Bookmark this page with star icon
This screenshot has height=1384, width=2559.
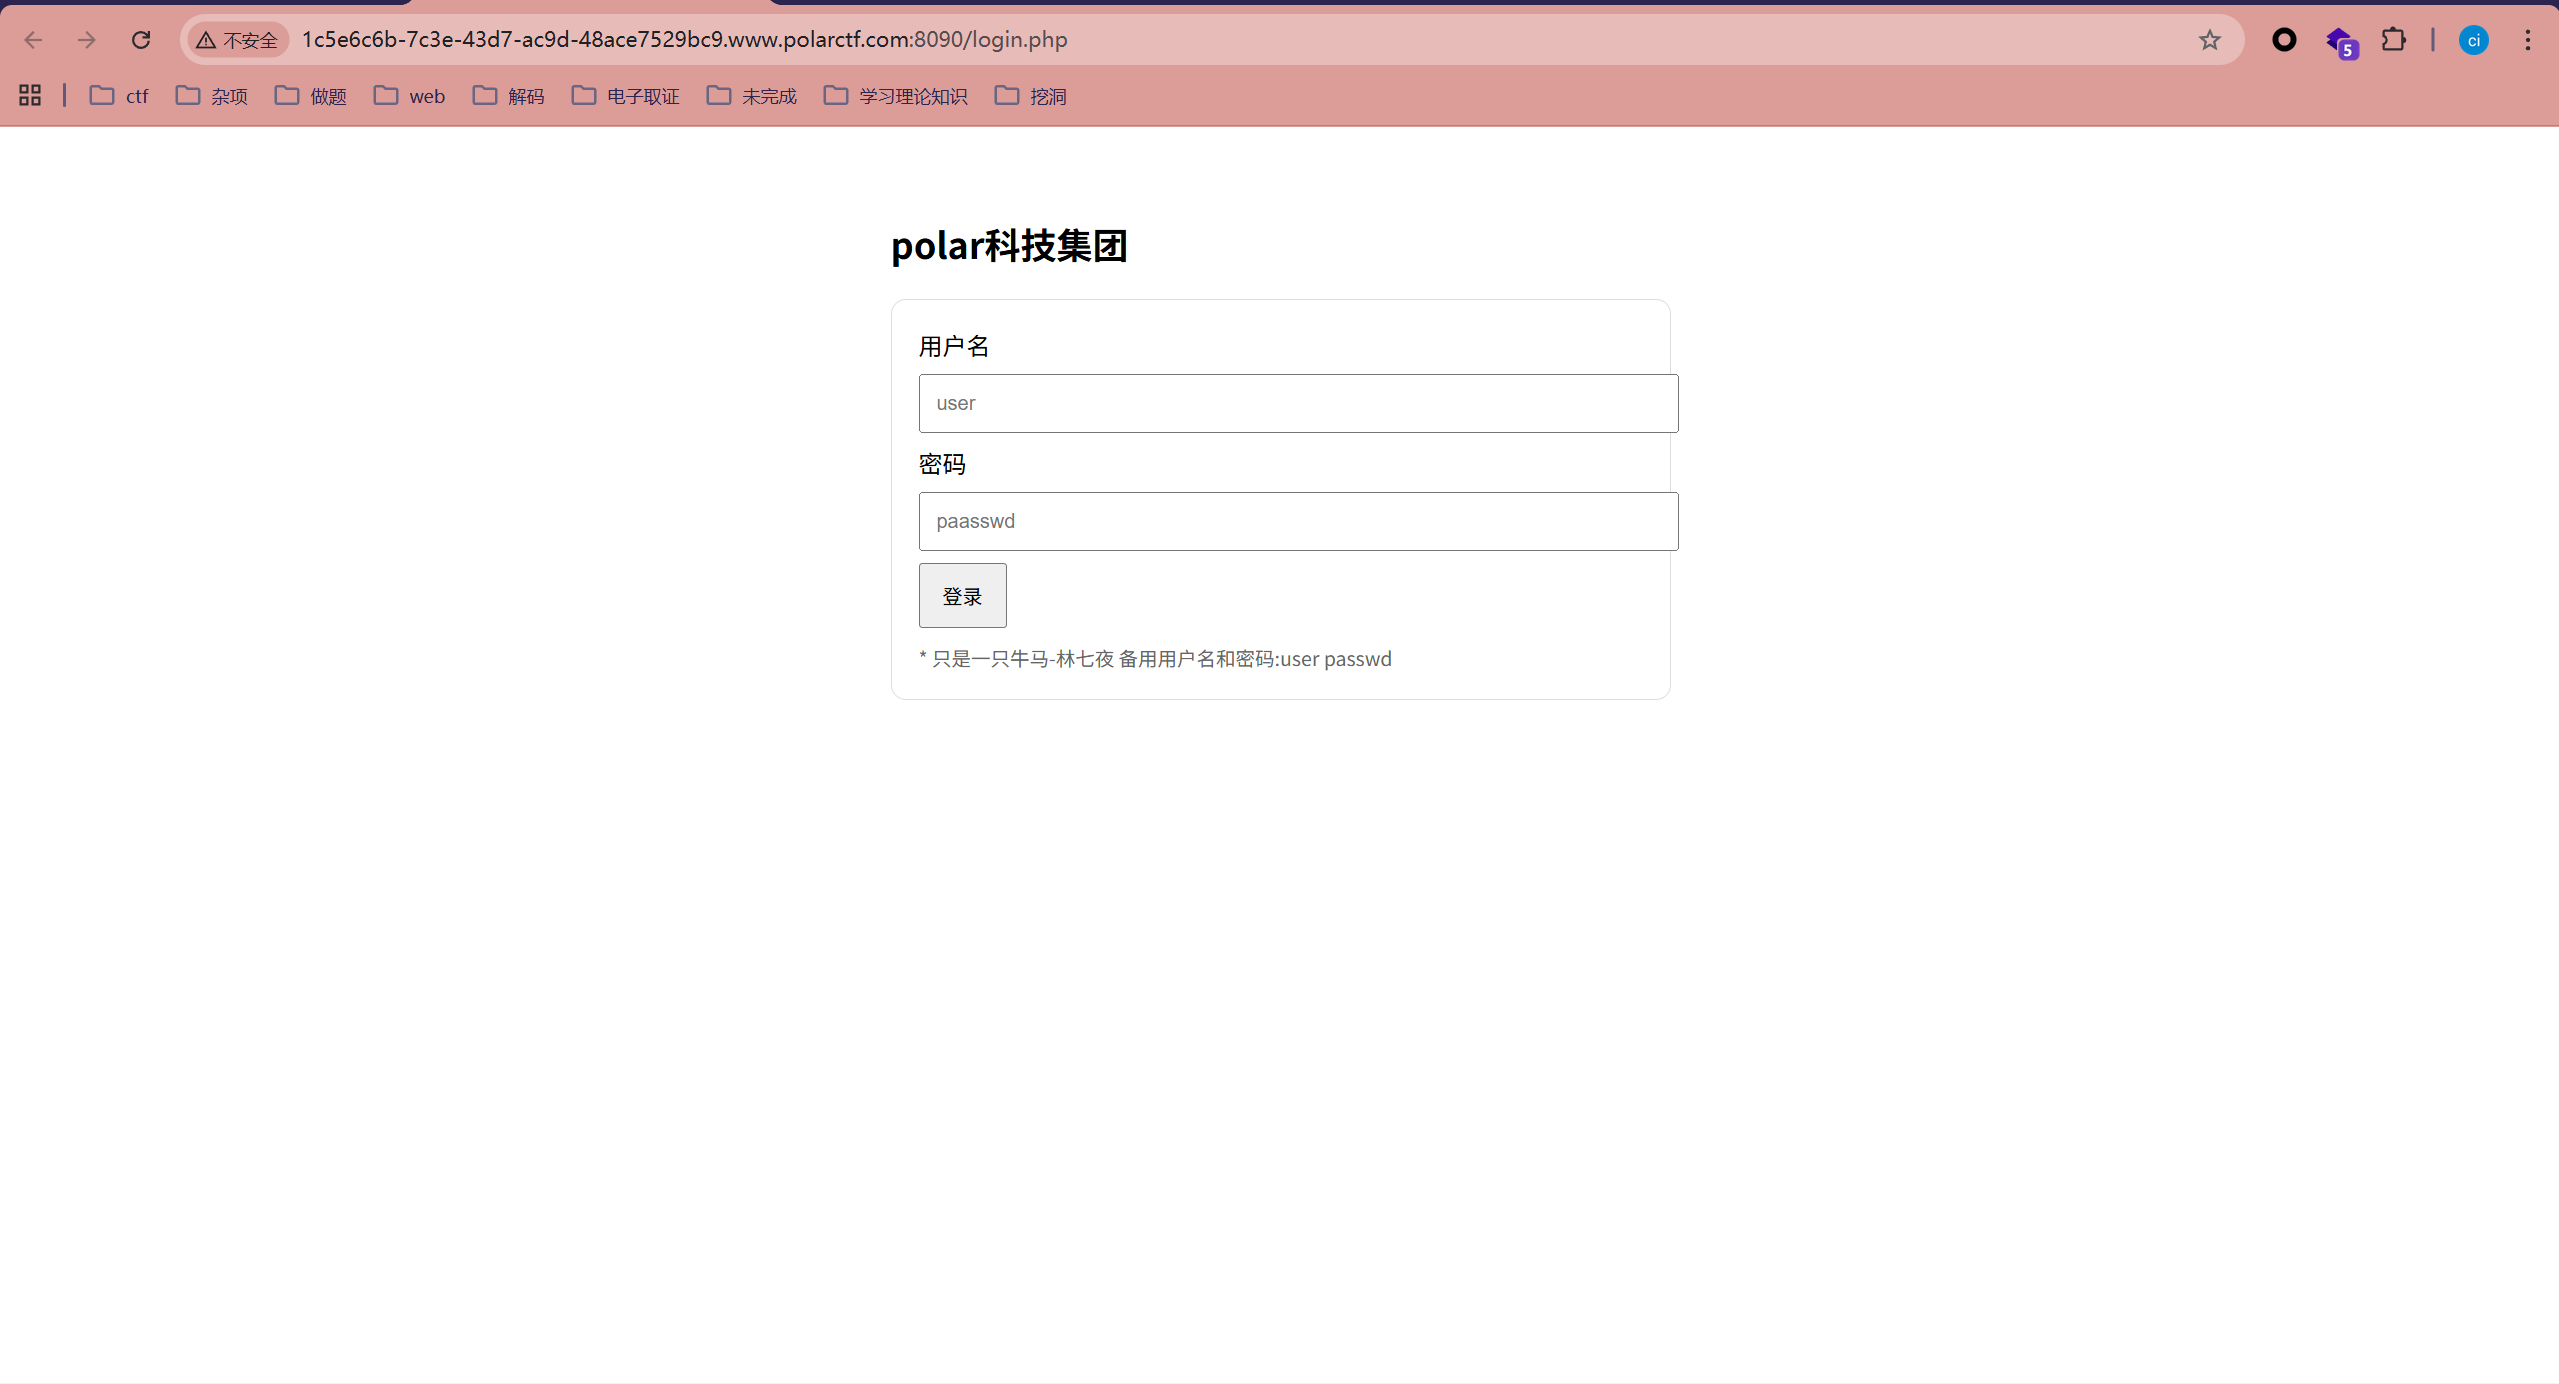(x=2209, y=40)
